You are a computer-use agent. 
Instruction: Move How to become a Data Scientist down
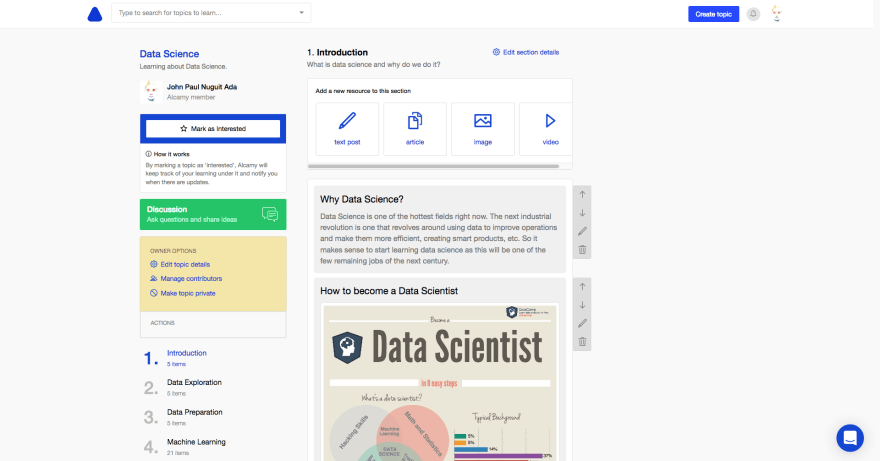[582, 305]
